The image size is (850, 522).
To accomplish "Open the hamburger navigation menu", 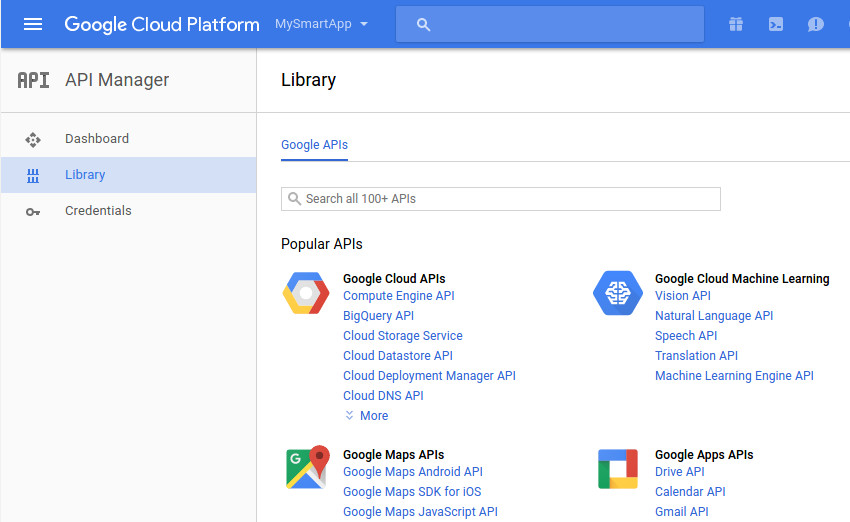I will pyautogui.click(x=33, y=24).
